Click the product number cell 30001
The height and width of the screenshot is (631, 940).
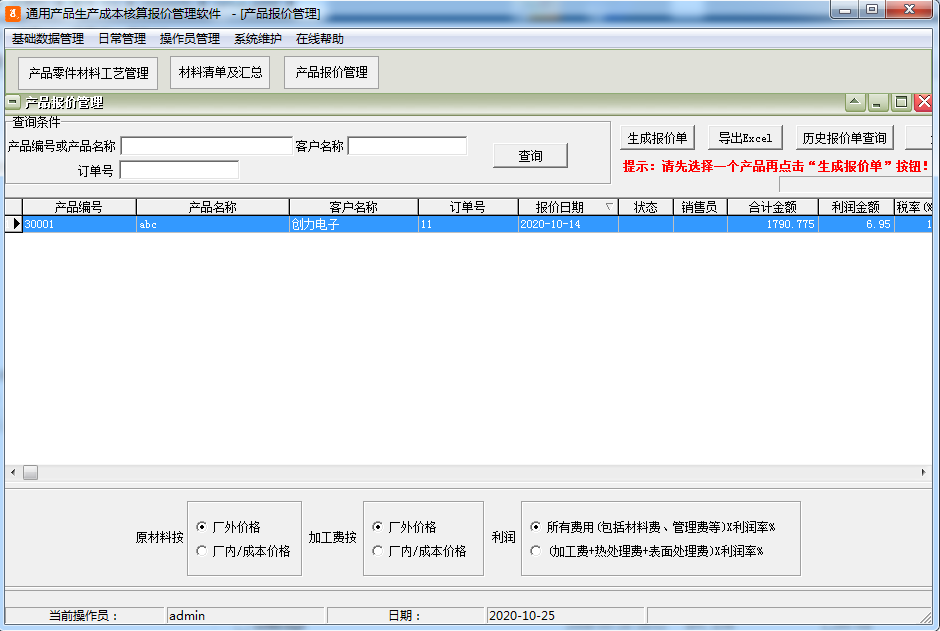[x=79, y=224]
